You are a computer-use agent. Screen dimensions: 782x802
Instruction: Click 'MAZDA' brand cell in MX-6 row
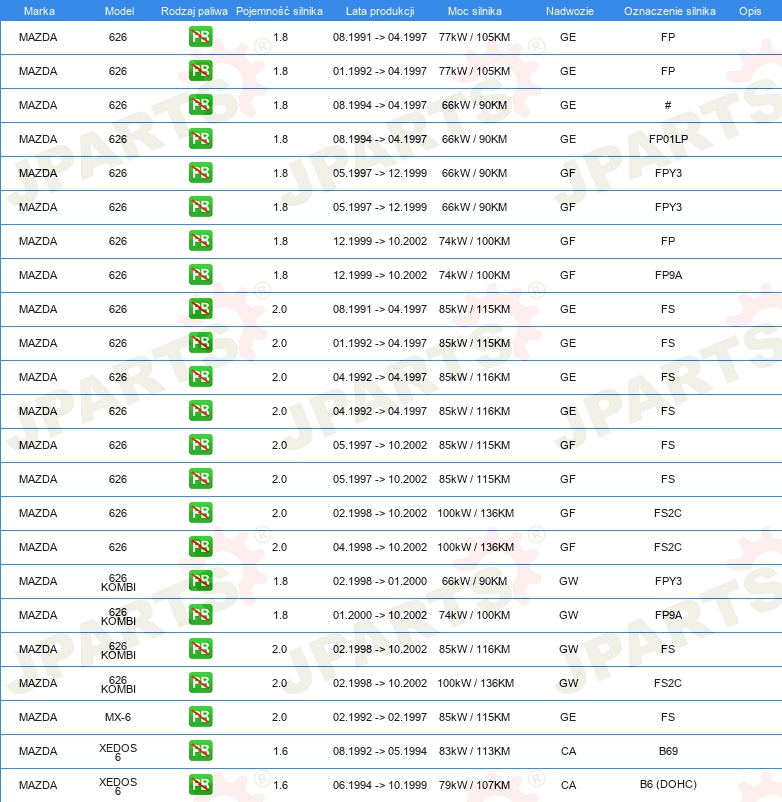pyautogui.click(x=38, y=717)
